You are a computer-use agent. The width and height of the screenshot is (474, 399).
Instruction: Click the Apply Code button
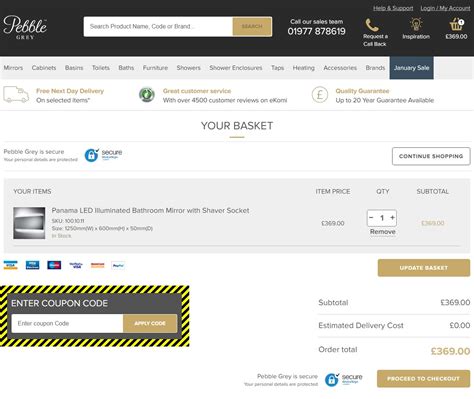150,323
